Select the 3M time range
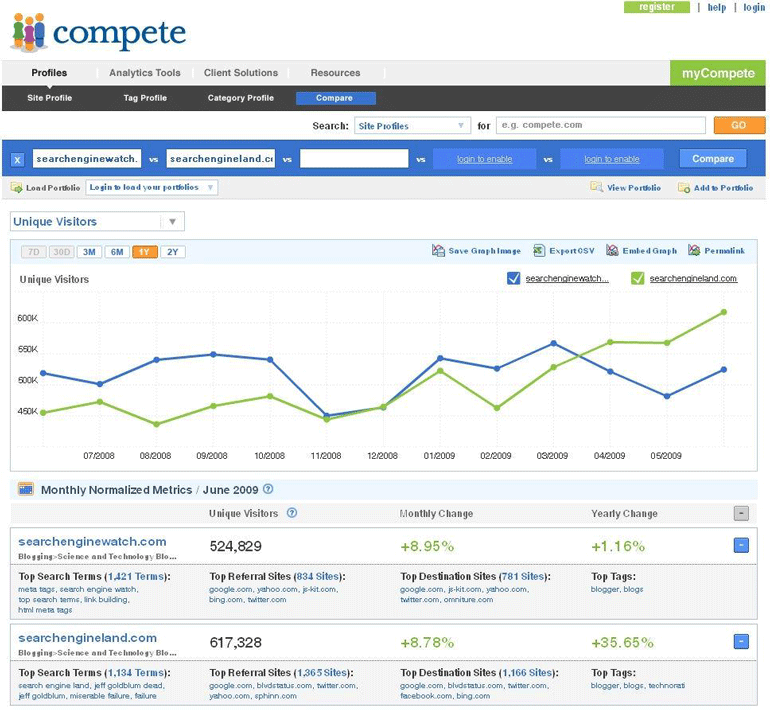Viewport: 770px width, 710px height. click(89, 252)
